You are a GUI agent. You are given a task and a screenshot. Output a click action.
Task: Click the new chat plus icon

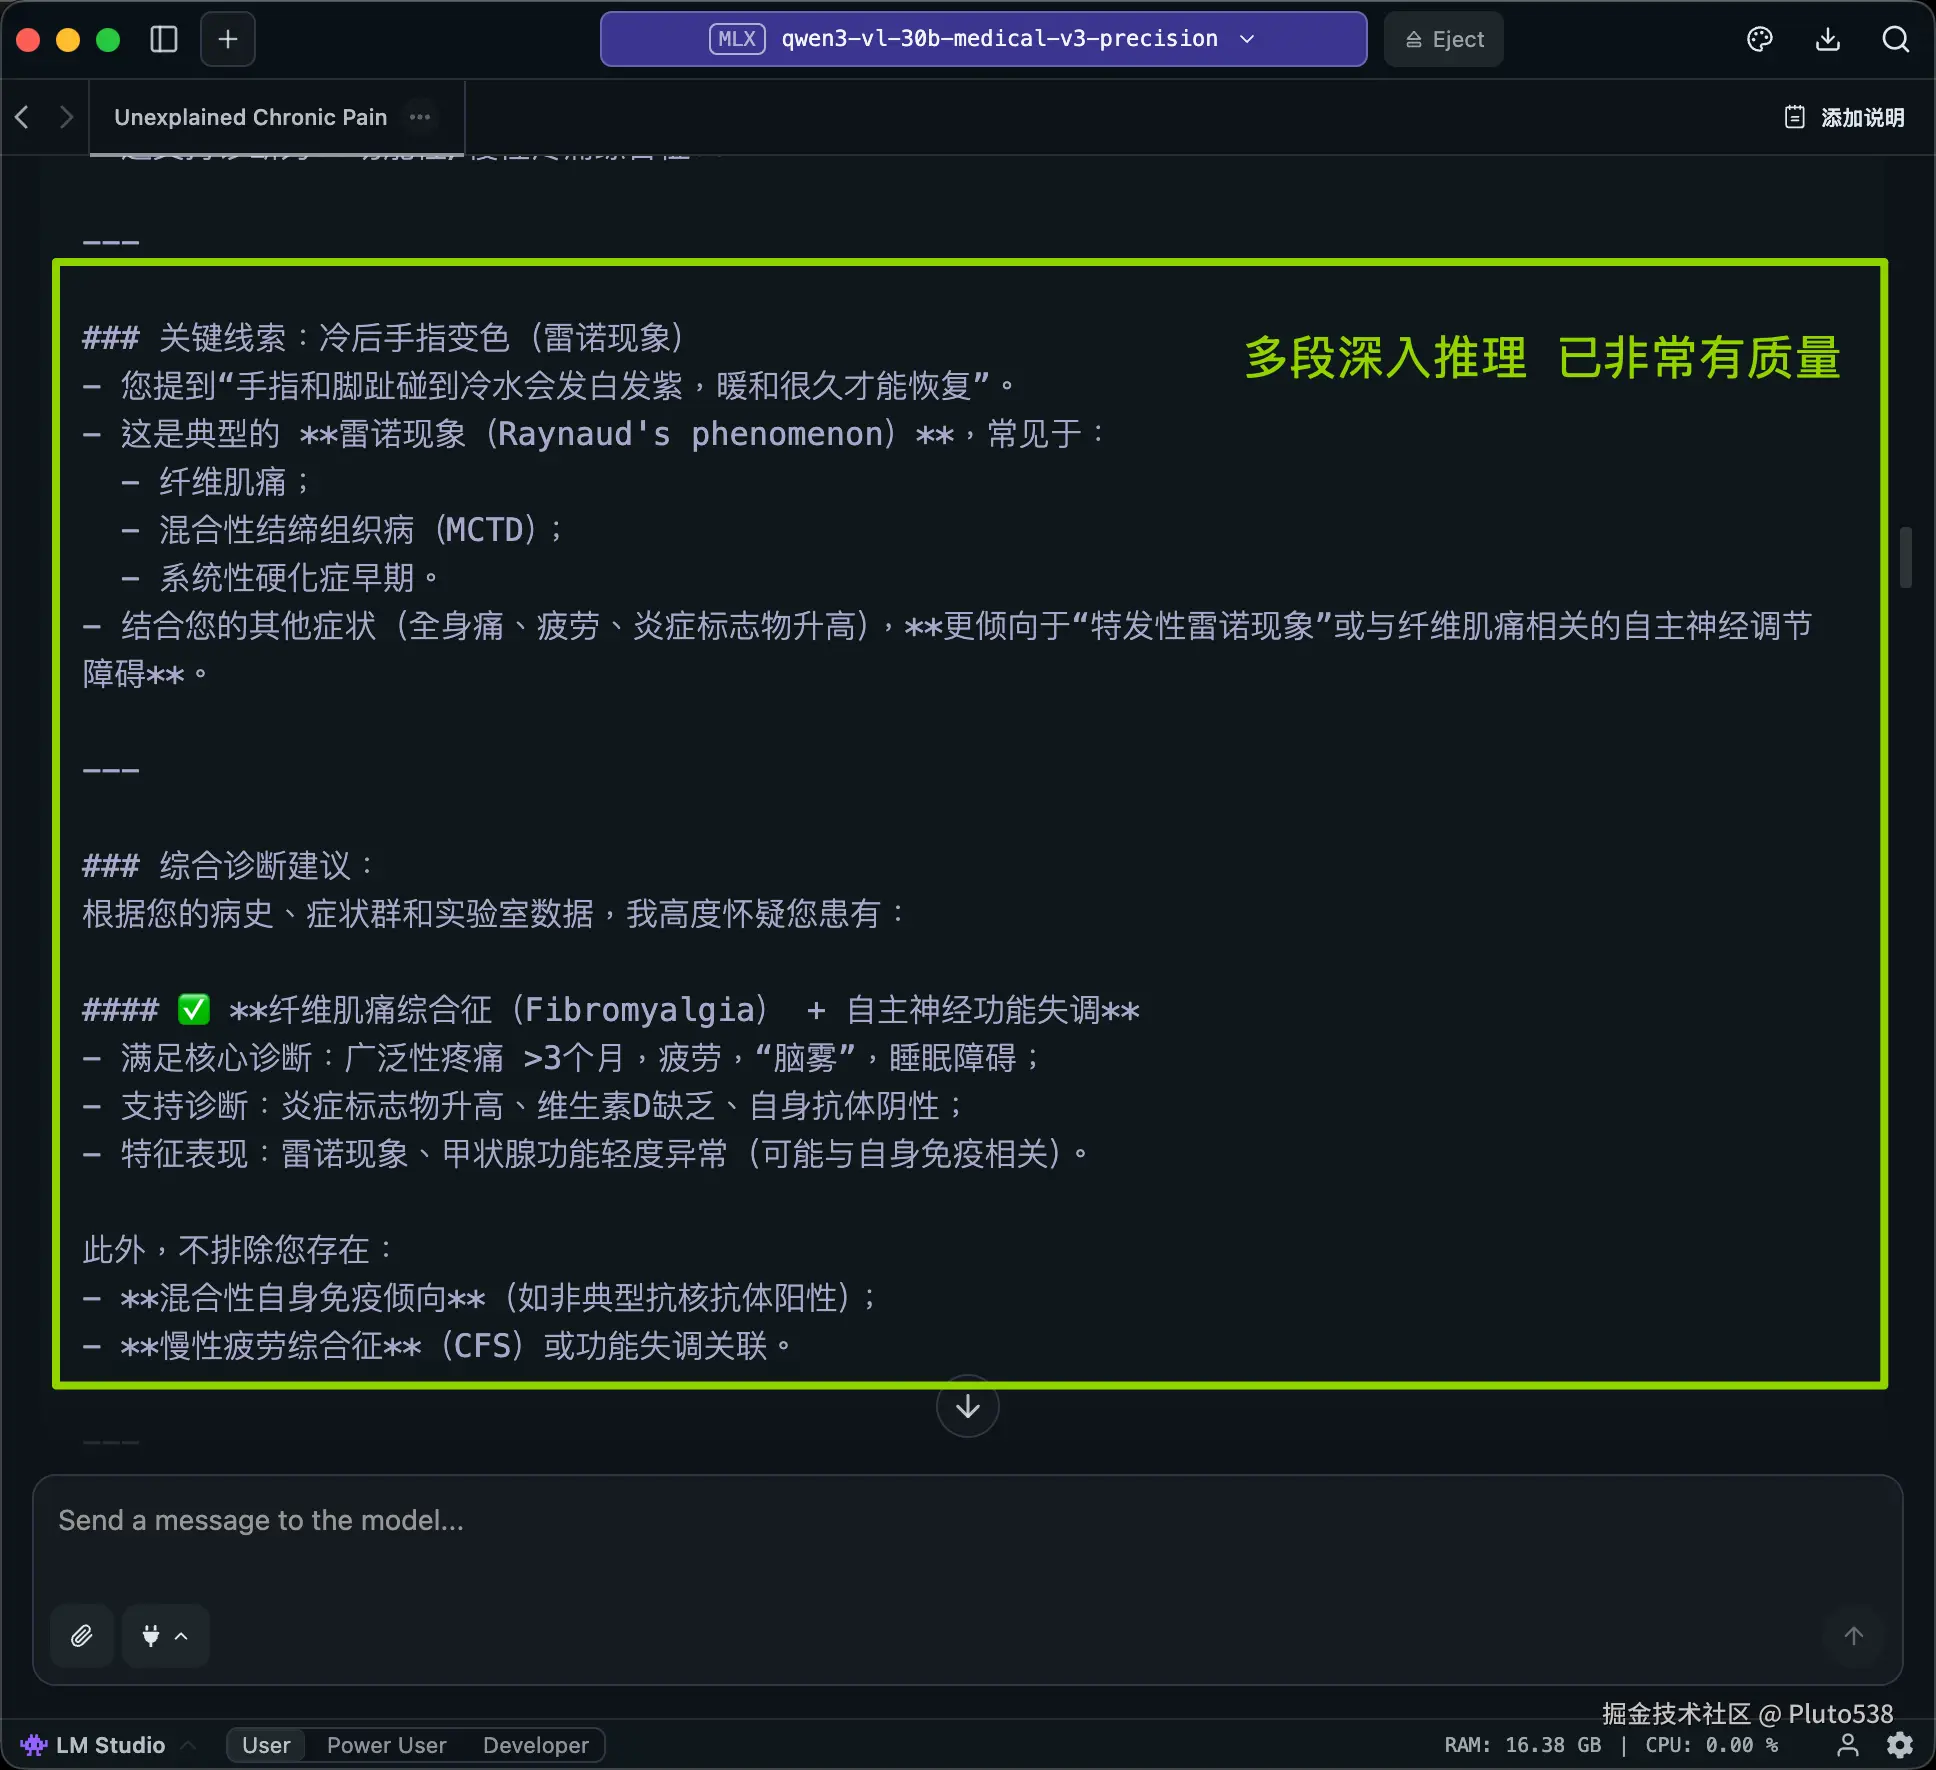(228, 39)
